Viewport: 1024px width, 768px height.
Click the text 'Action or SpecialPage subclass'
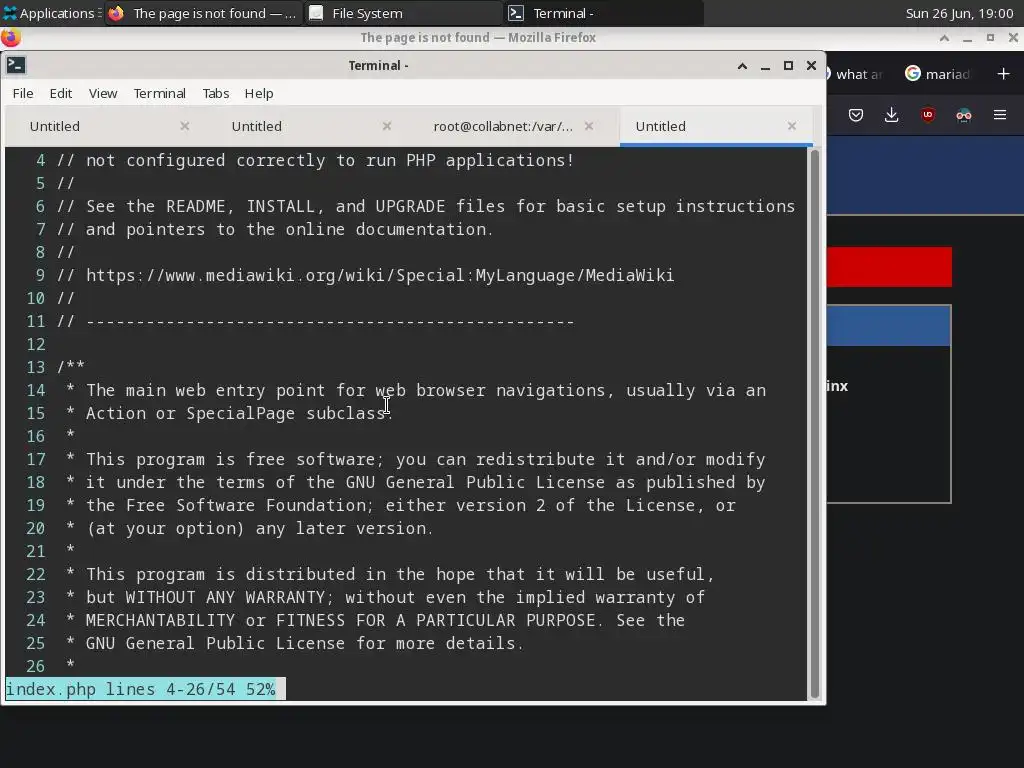pyautogui.click(x=236, y=413)
